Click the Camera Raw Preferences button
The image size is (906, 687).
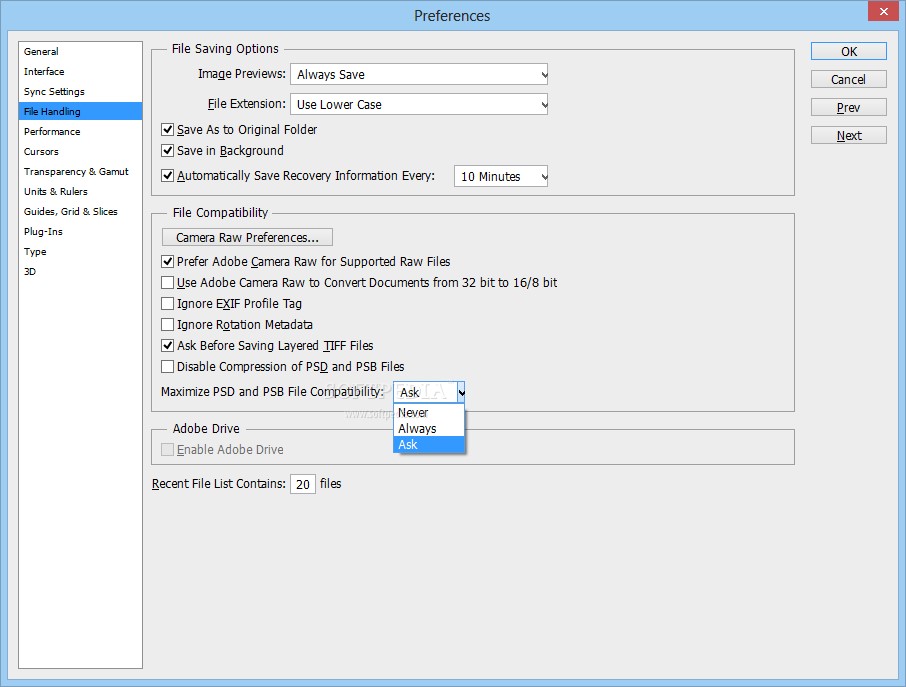pos(247,237)
